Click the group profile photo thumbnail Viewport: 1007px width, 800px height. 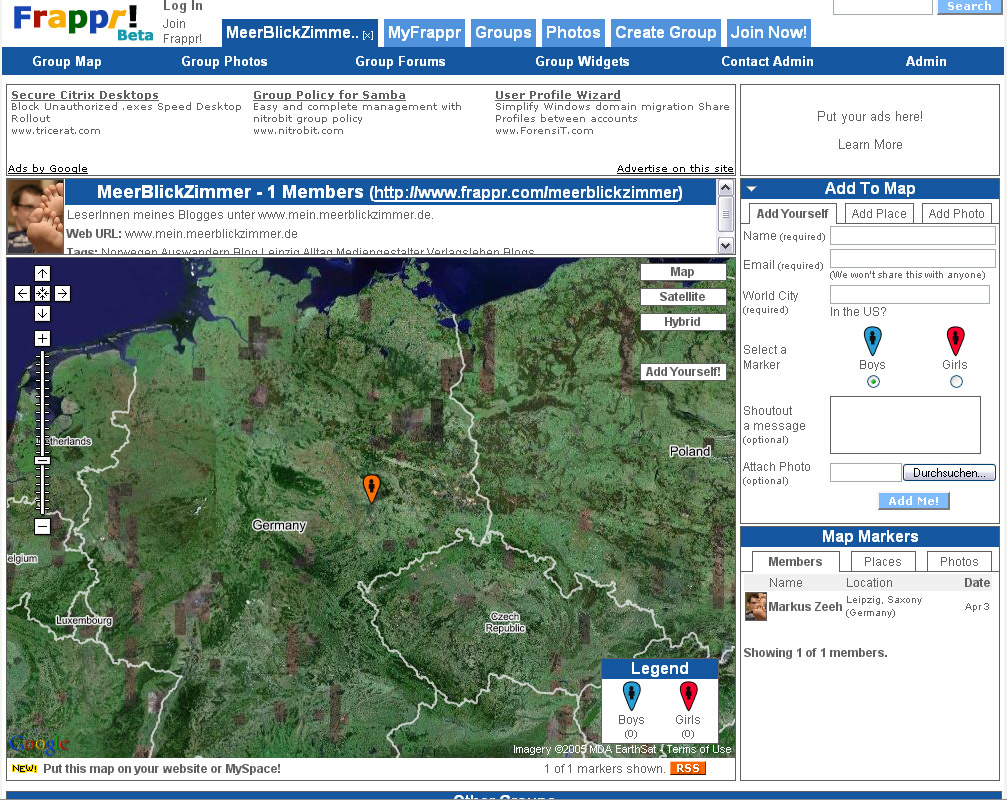35,216
